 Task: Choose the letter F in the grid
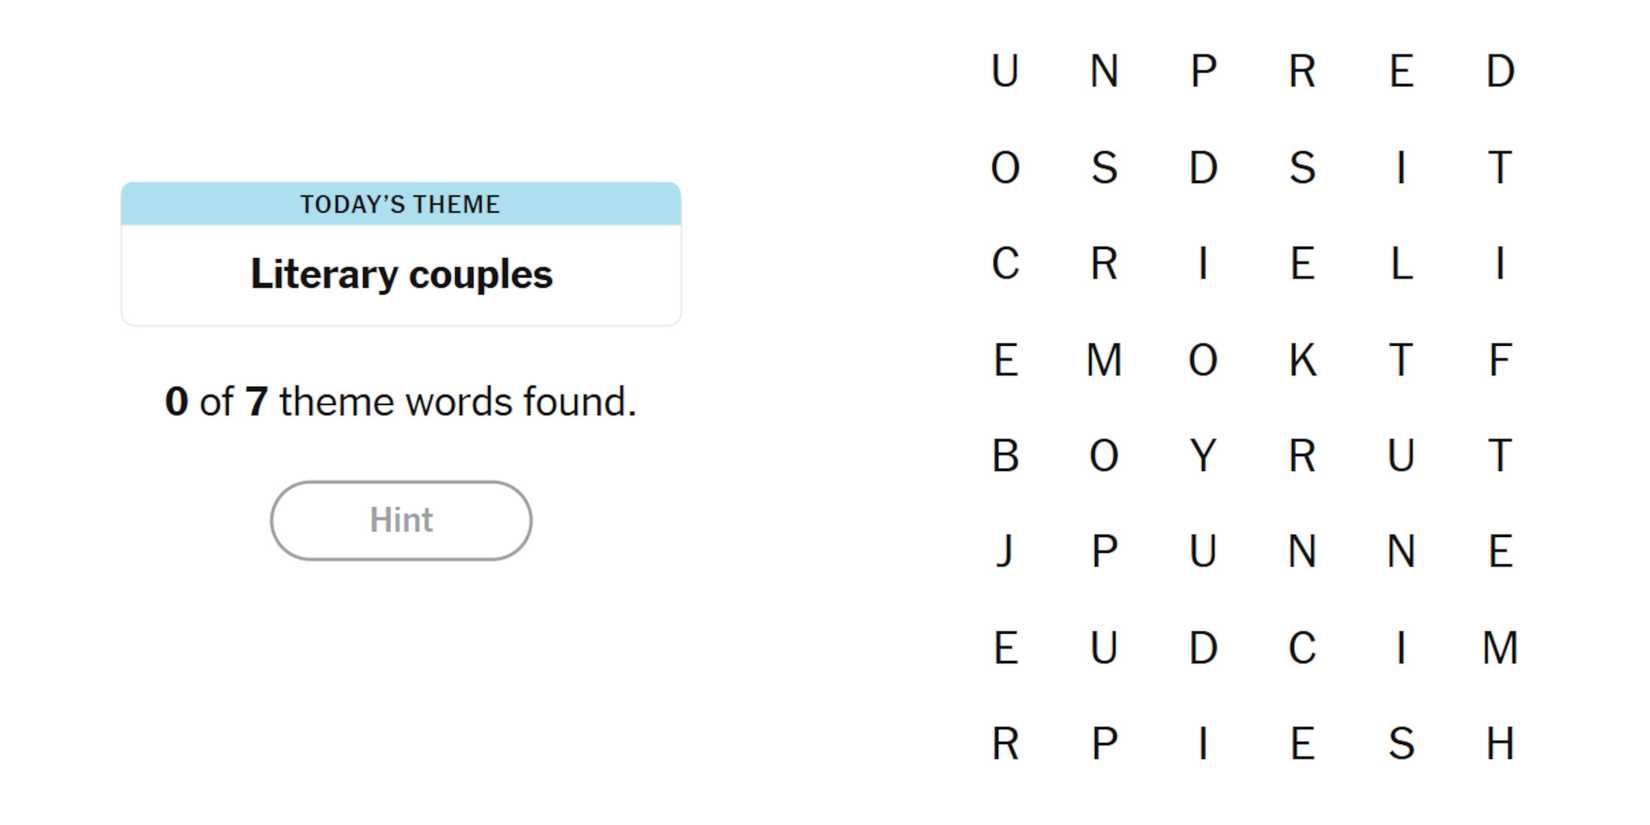tap(1499, 360)
